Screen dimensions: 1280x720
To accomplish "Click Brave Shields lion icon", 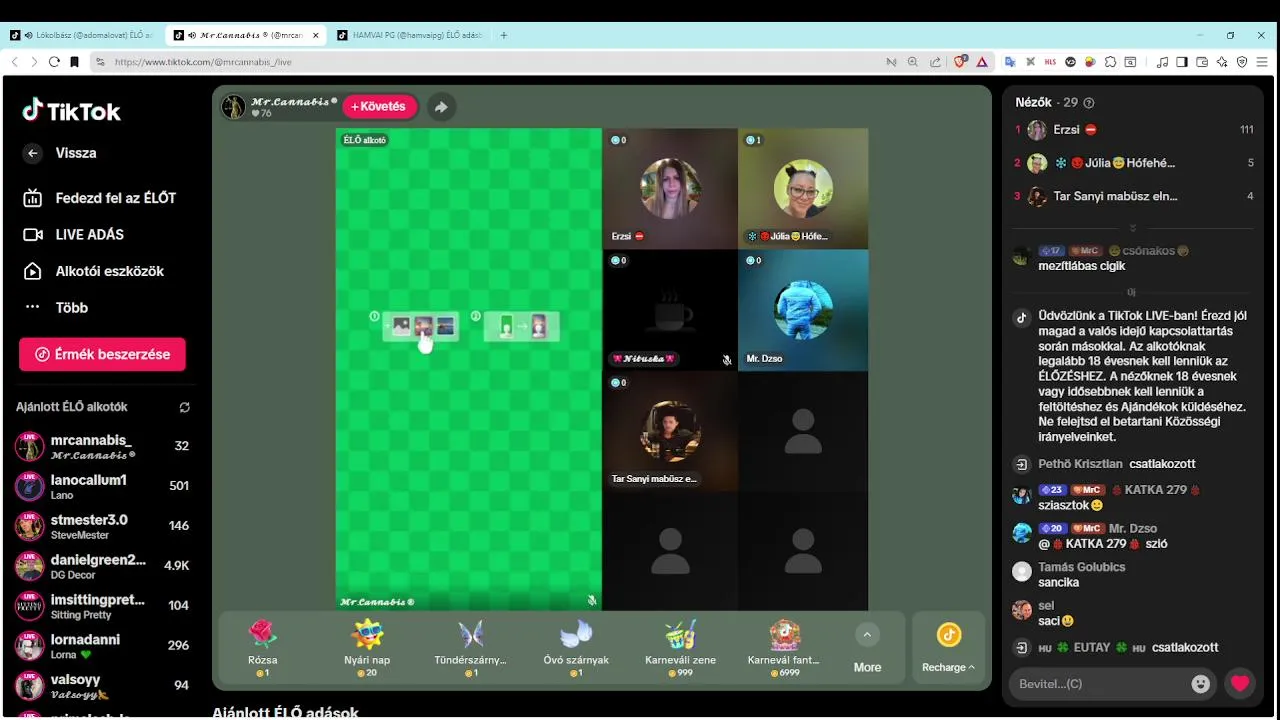I will coord(960,62).
